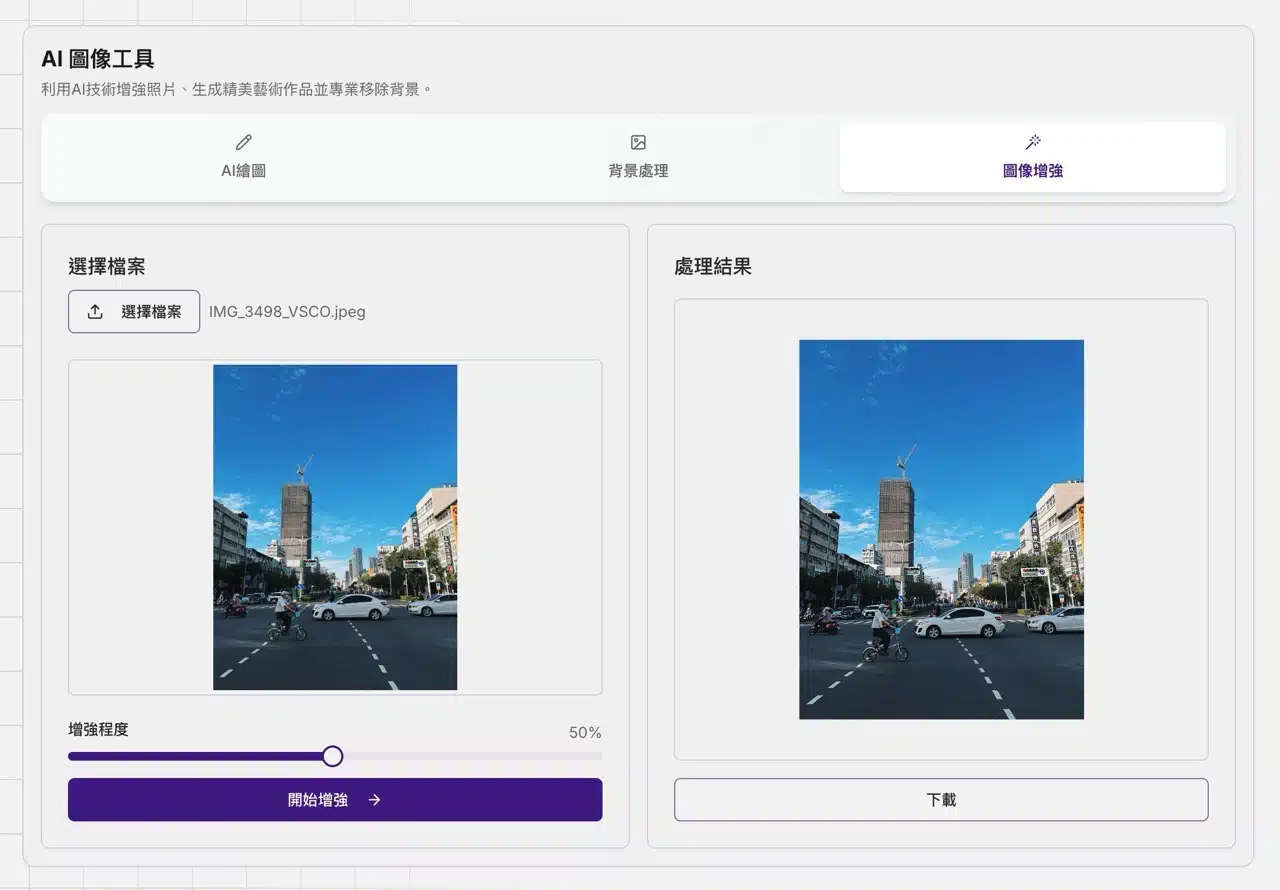Click the magic wand icon above 圖像增強
Viewport: 1280px width, 890px height.
tap(1033, 142)
